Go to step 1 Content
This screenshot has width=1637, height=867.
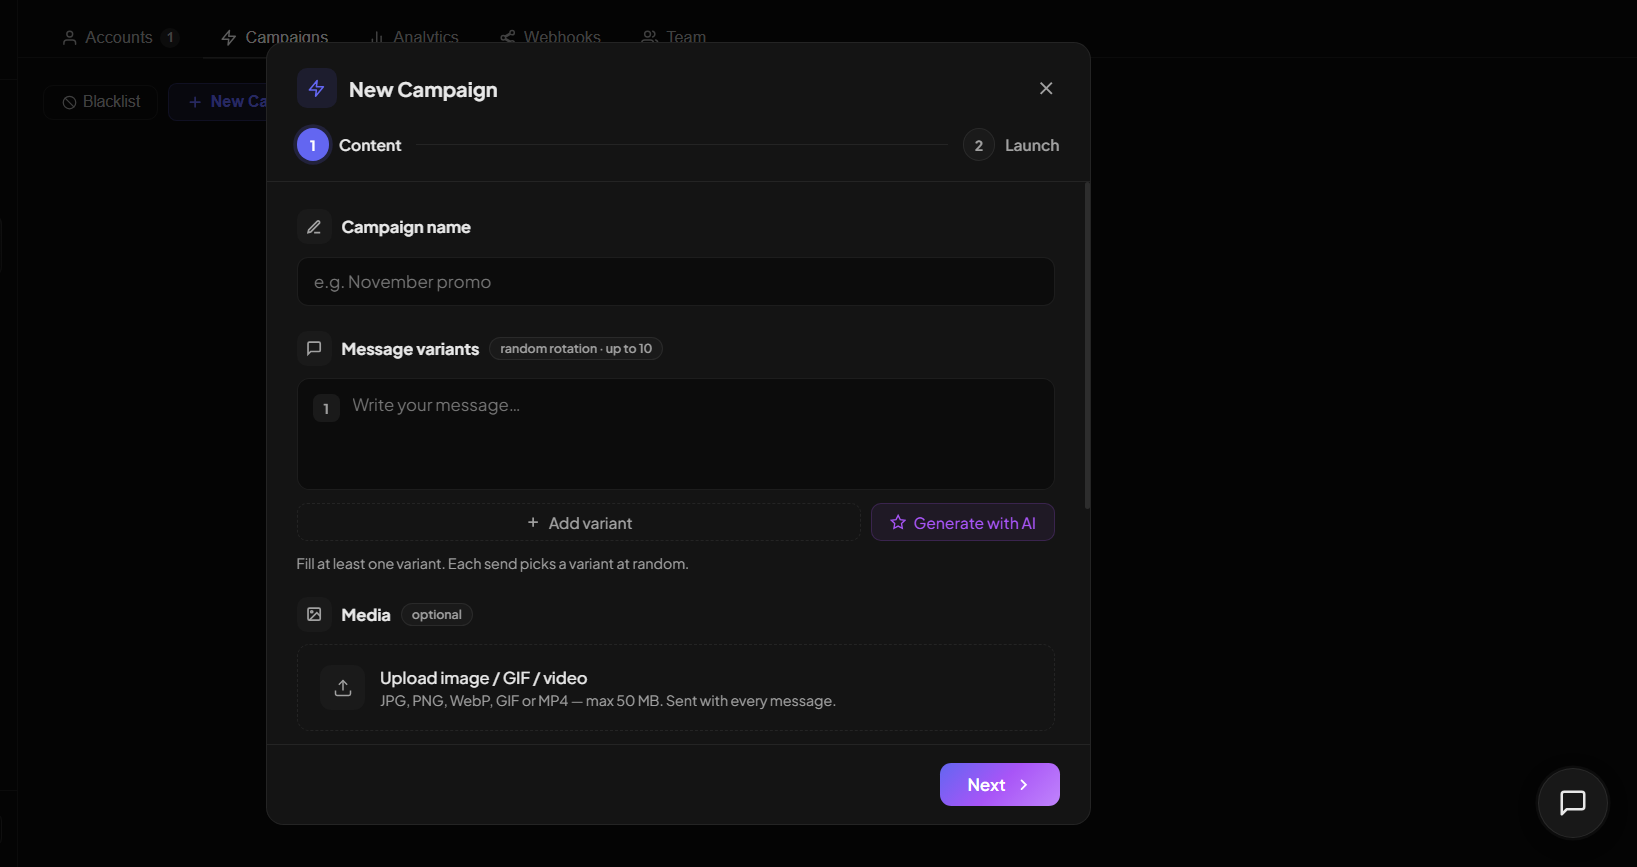click(313, 145)
